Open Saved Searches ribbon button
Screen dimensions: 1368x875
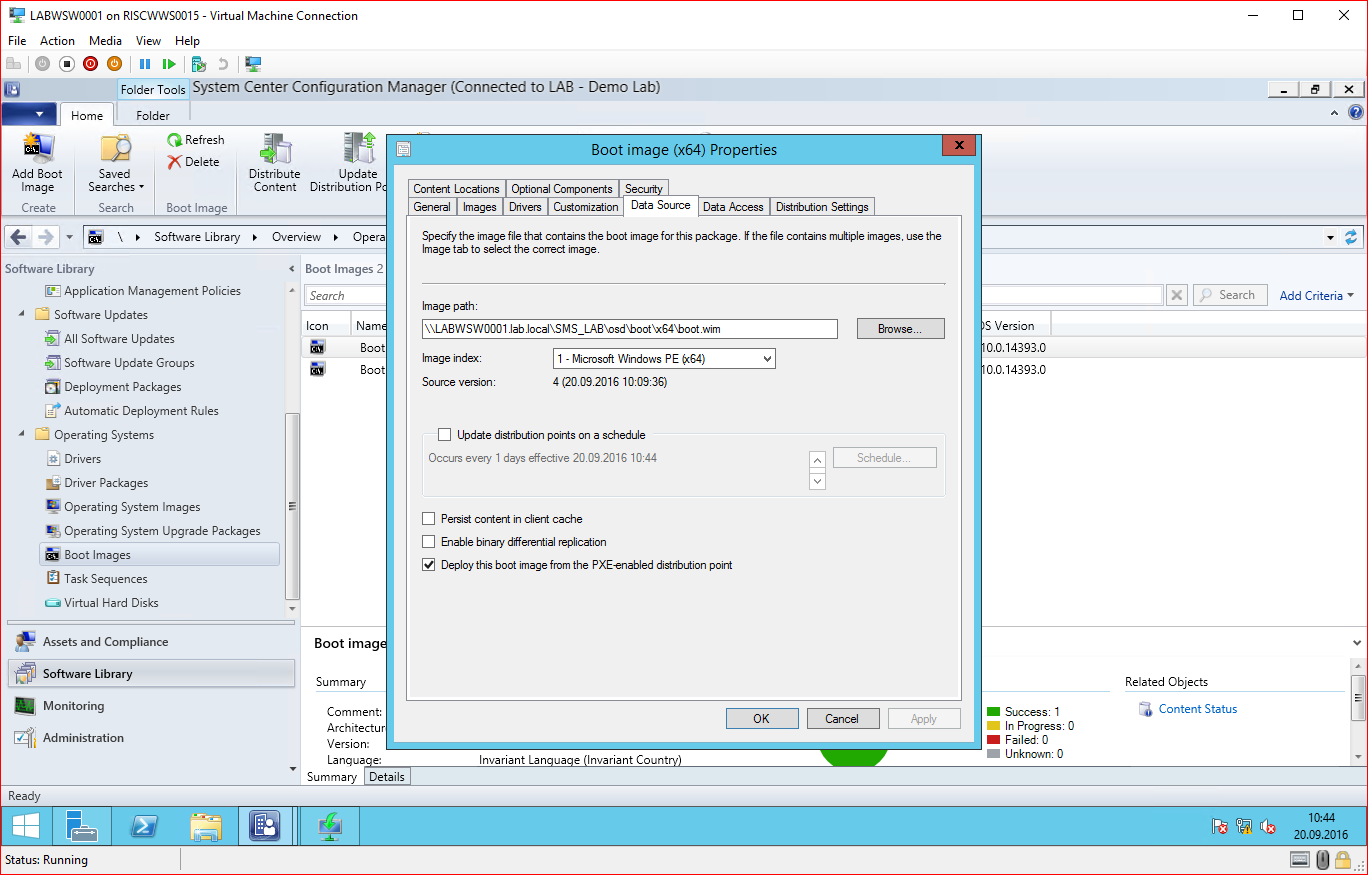tap(115, 164)
